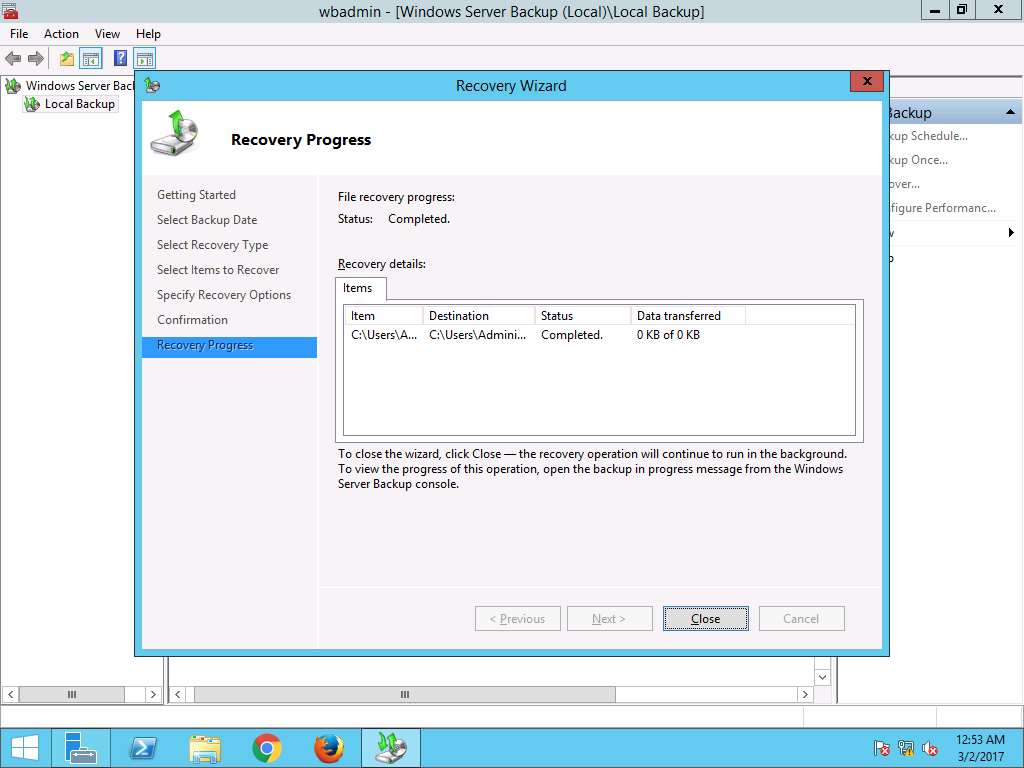The height and width of the screenshot is (768, 1024).
Task: Click center pane horizontal scrollbar thumb
Action: coord(405,694)
